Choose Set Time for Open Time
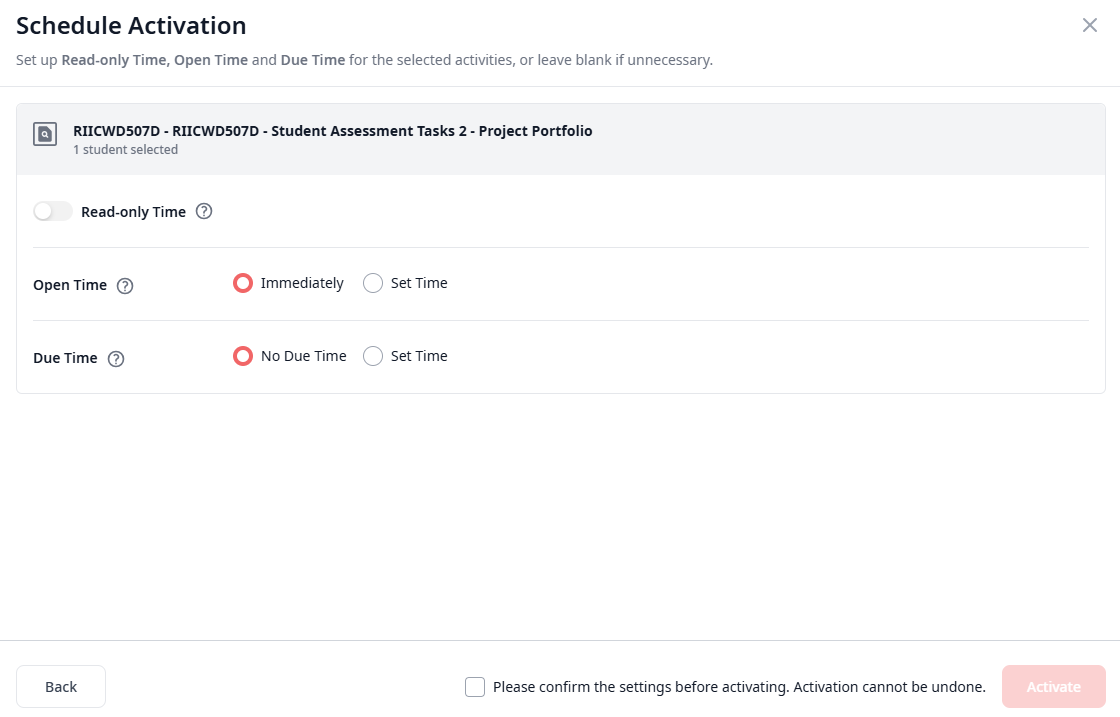Image resolution: width=1120 pixels, height=717 pixels. point(373,283)
